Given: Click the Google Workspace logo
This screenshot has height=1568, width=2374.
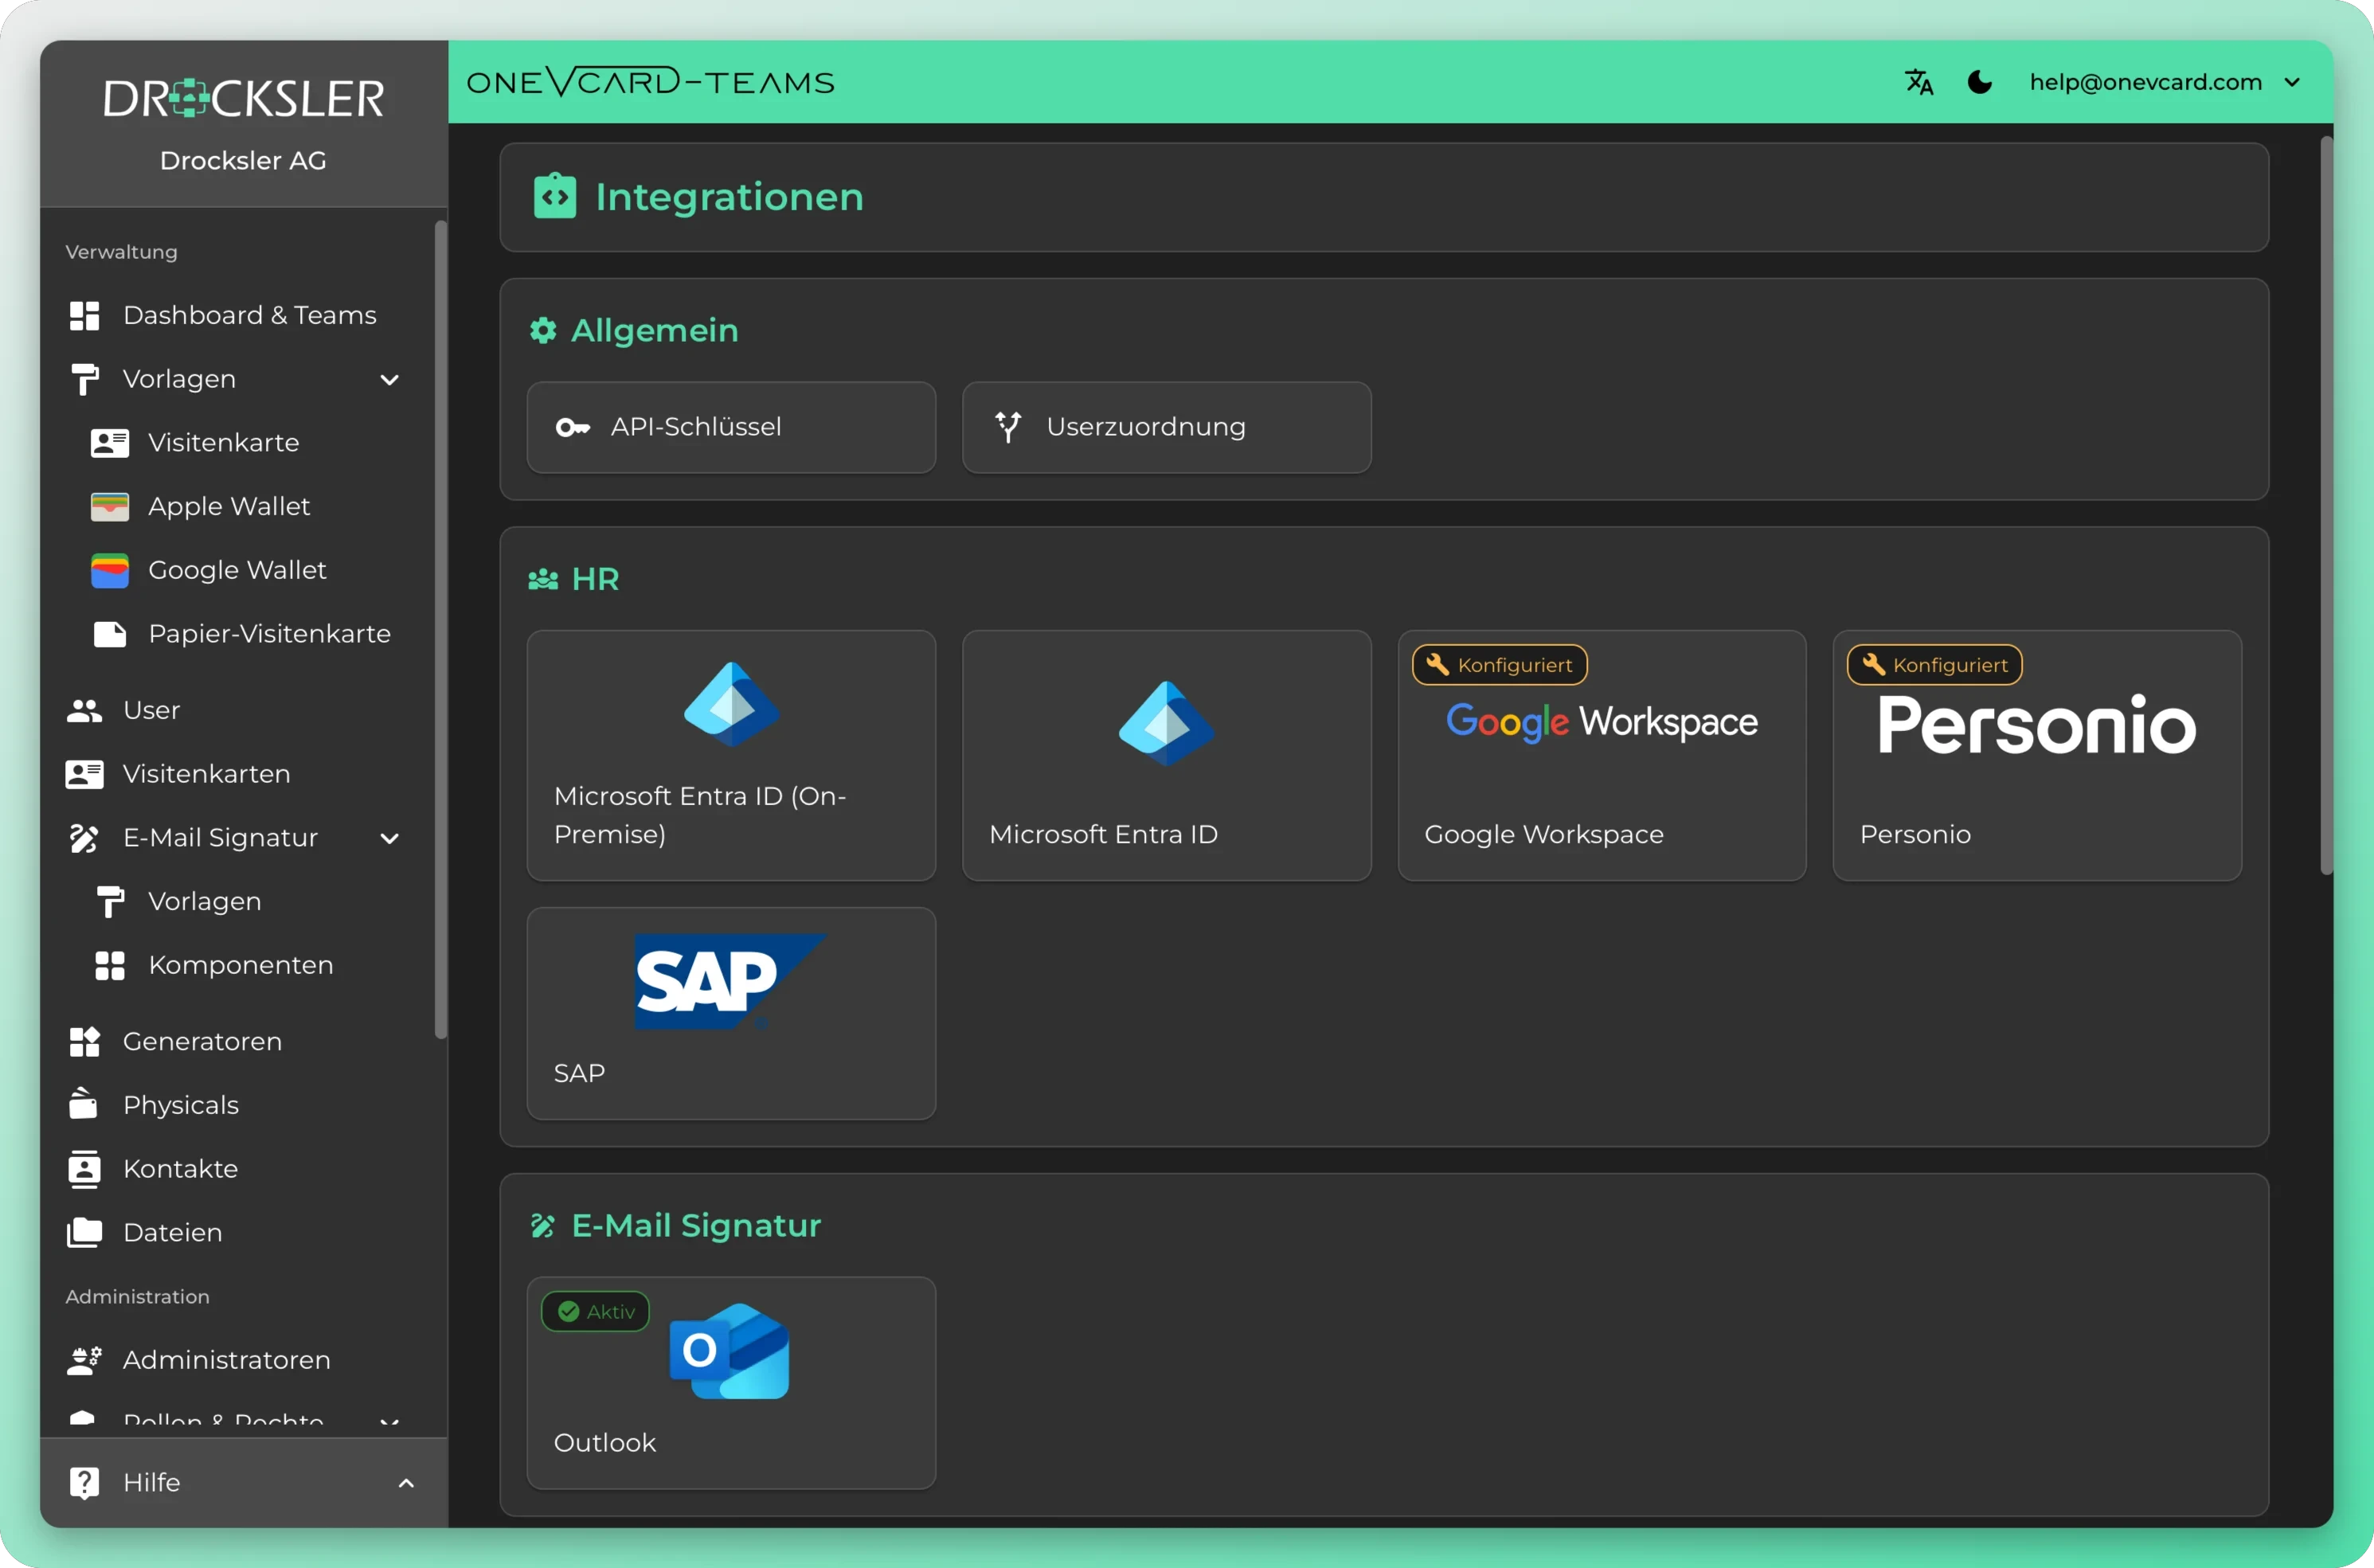Looking at the screenshot, I should pos(1602,722).
